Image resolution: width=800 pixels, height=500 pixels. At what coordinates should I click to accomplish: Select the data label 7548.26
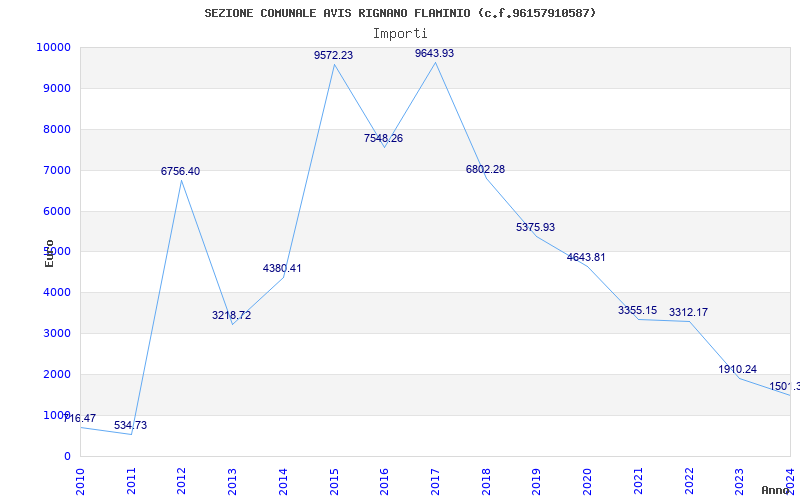(383, 138)
